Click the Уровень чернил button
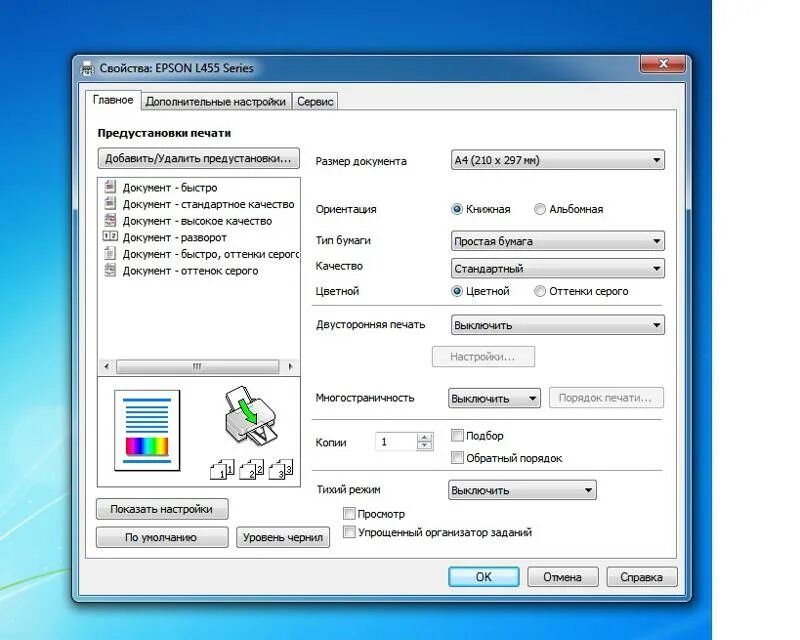The image size is (800, 640). click(x=283, y=537)
